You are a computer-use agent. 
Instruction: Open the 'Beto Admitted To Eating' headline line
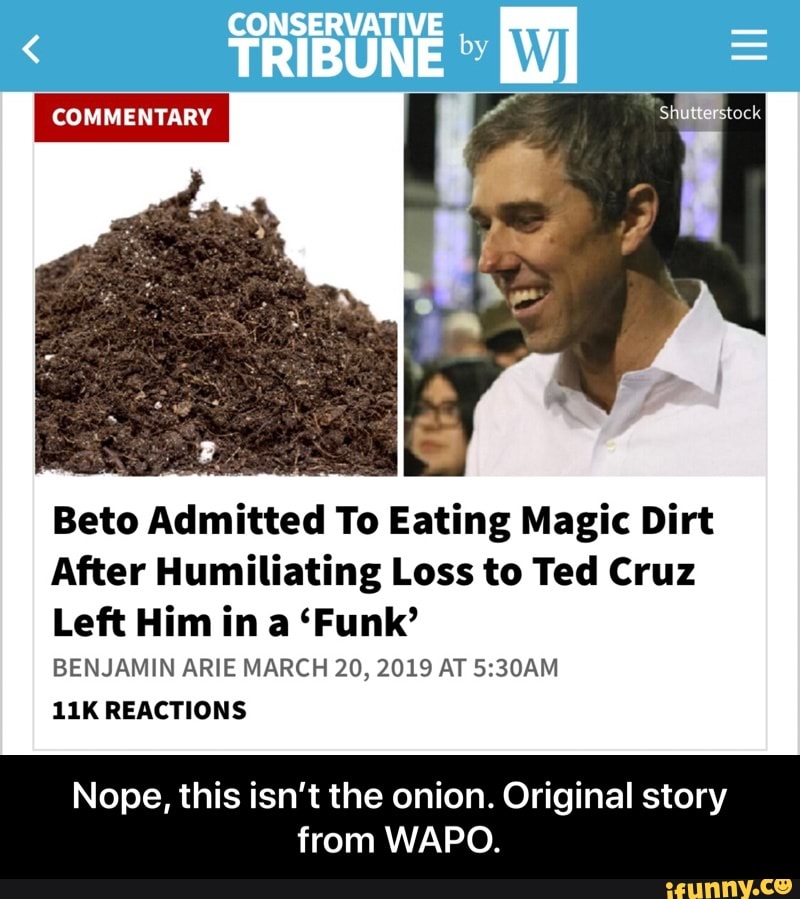[x=382, y=523]
